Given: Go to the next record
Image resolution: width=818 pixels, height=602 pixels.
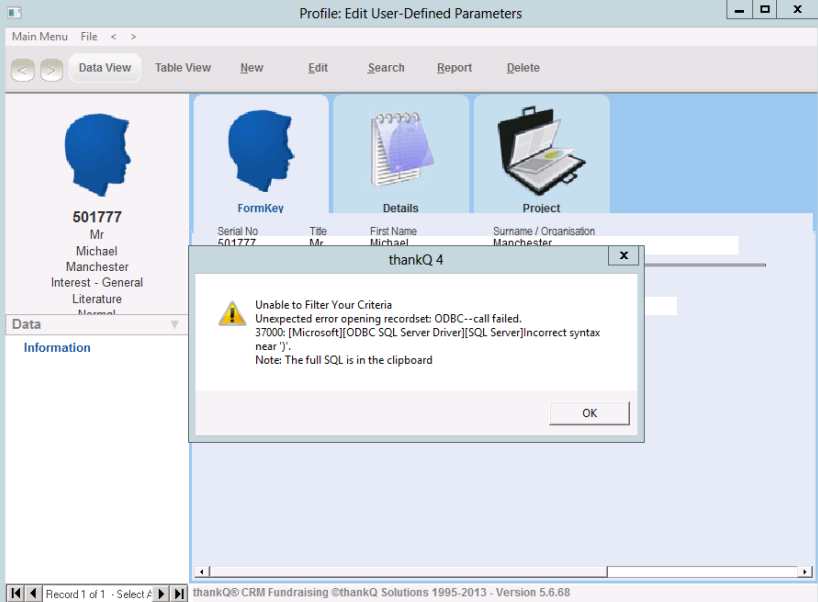Looking at the screenshot, I should [162, 594].
